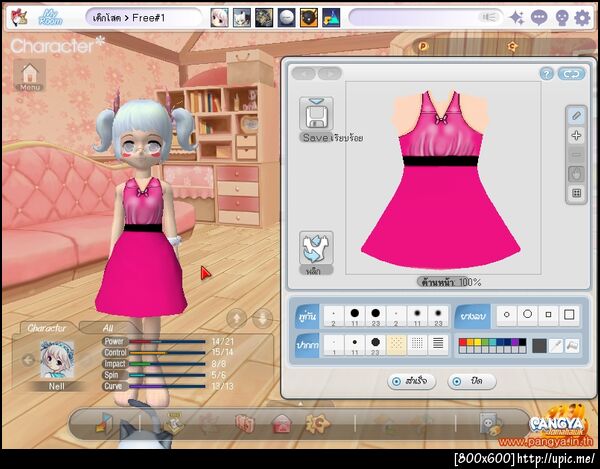Click the black cat avatar in top bar
The width and height of the screenshot is (600, 469).
pos(309,18)
